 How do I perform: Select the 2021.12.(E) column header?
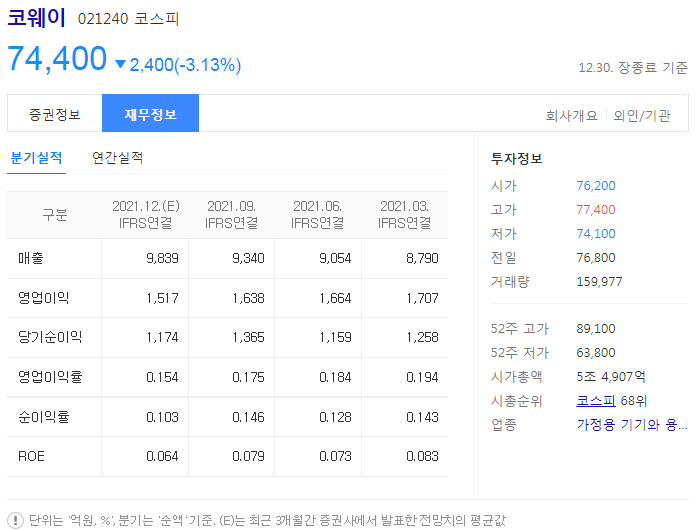pyautogui.click(x=146, y=214)
